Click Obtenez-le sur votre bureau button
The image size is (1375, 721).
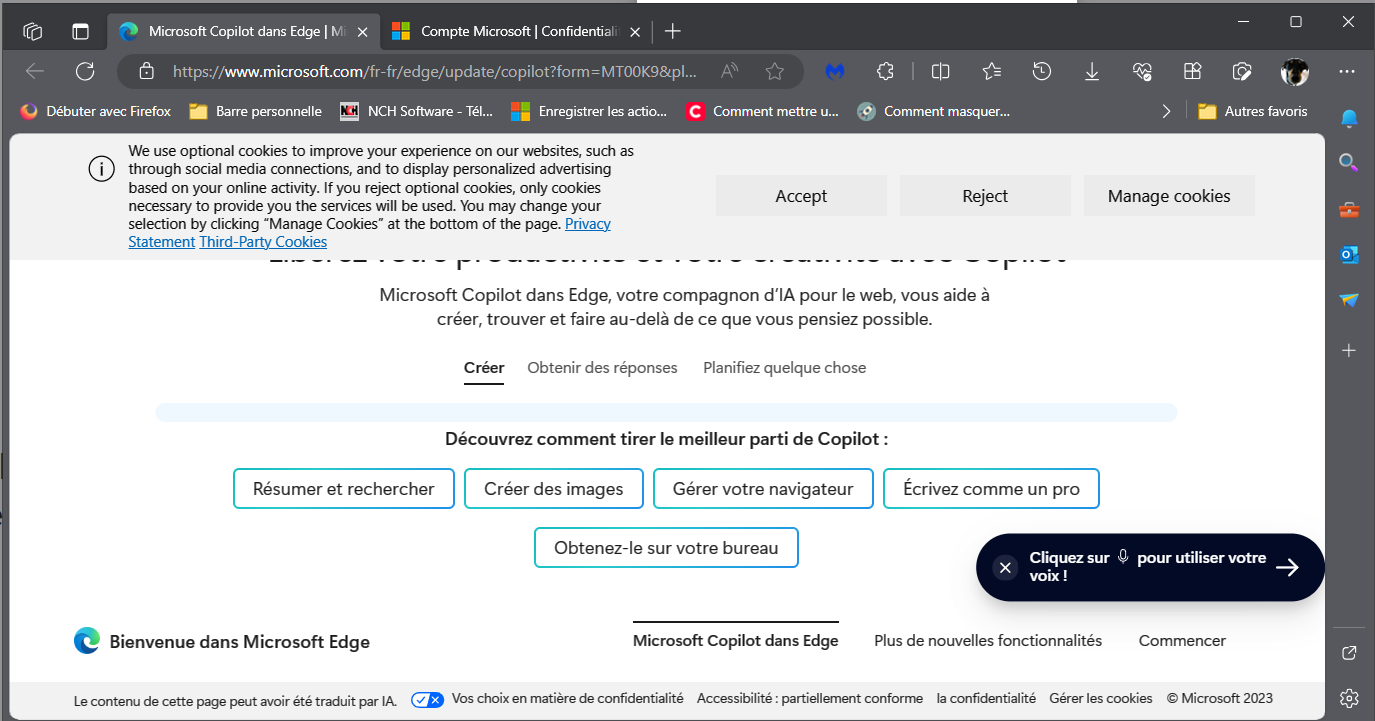click(x=666, y=548)
